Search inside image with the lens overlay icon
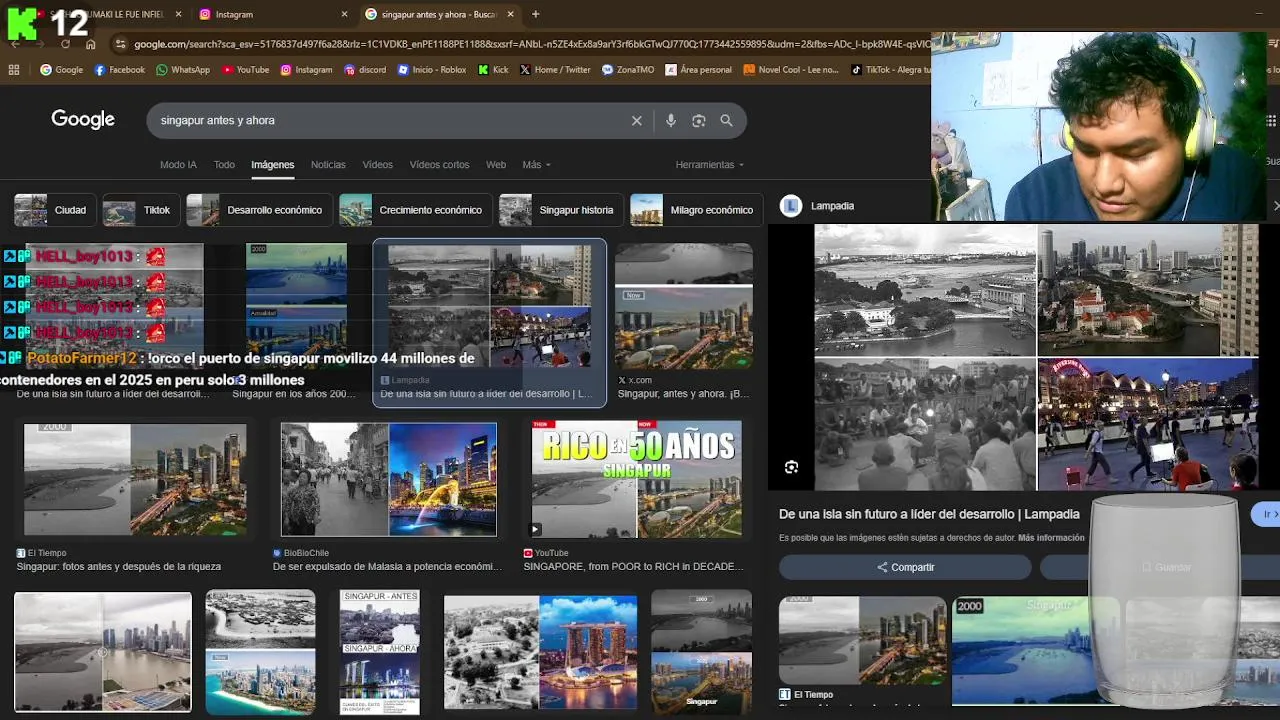The height and width of the screenshot is (720, 1280). [791, 467]
